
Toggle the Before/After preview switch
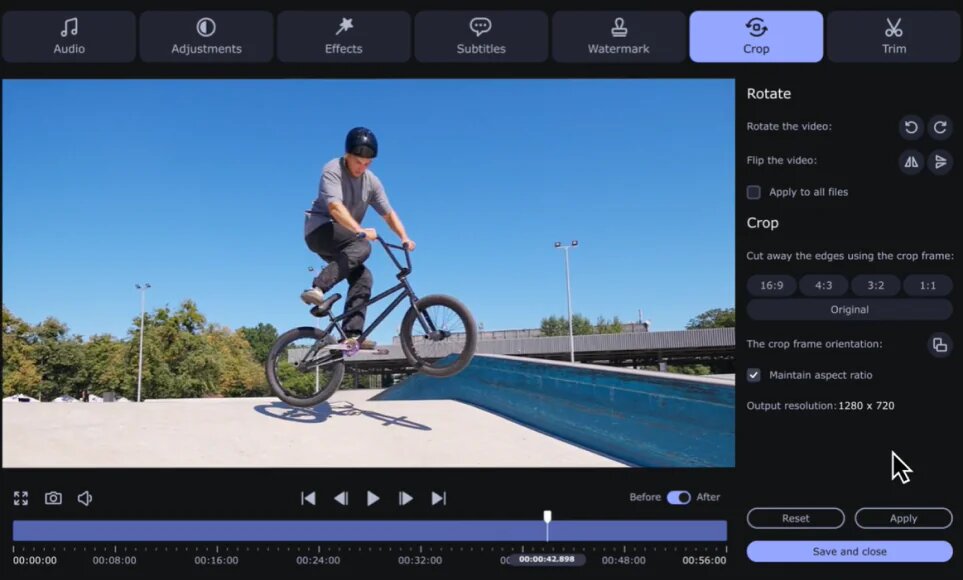pyautogui.click(x=679, y=497)
